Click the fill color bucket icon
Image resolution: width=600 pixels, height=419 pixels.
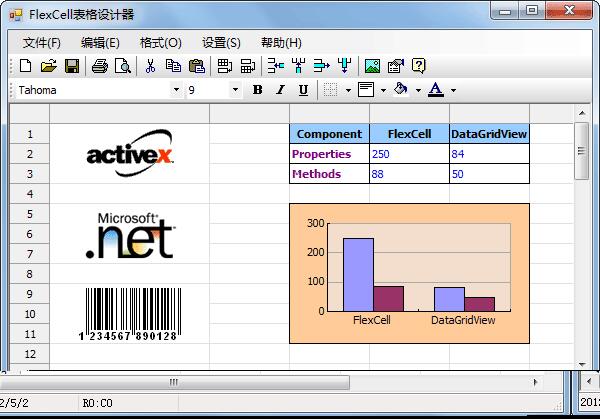click(401, 89)
